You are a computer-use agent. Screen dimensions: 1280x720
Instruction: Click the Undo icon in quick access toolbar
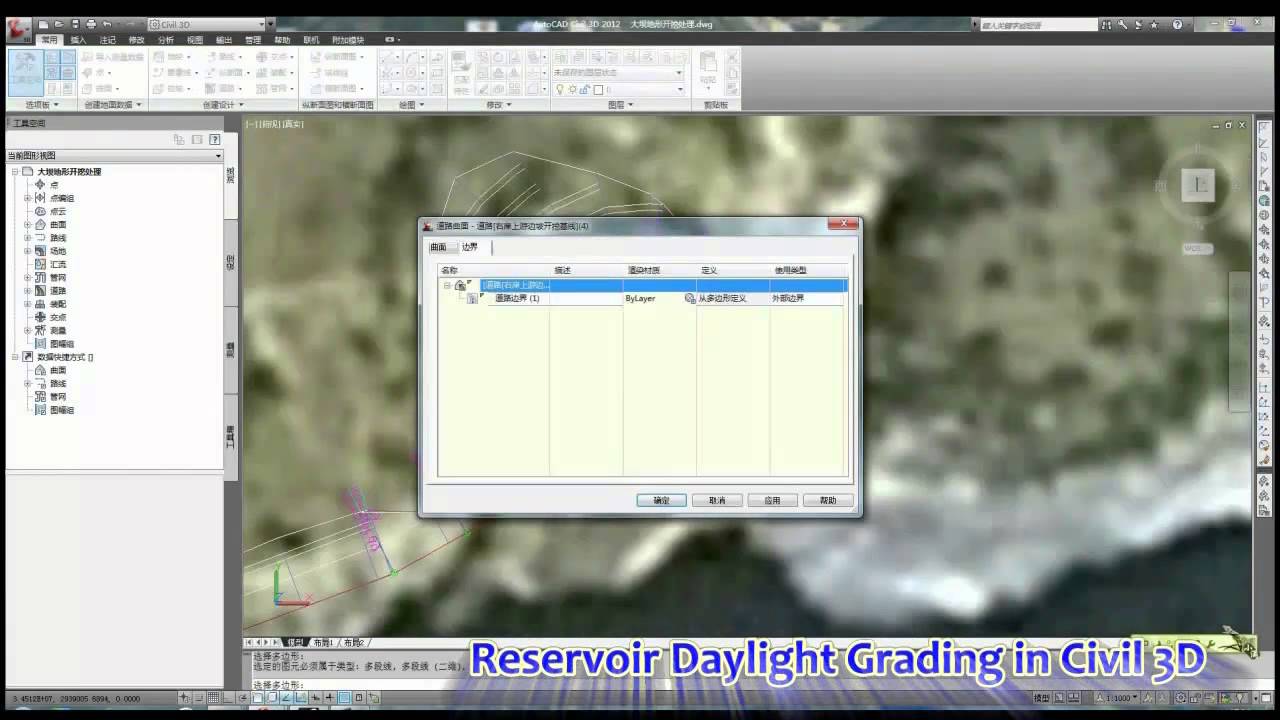coord(106,24)
